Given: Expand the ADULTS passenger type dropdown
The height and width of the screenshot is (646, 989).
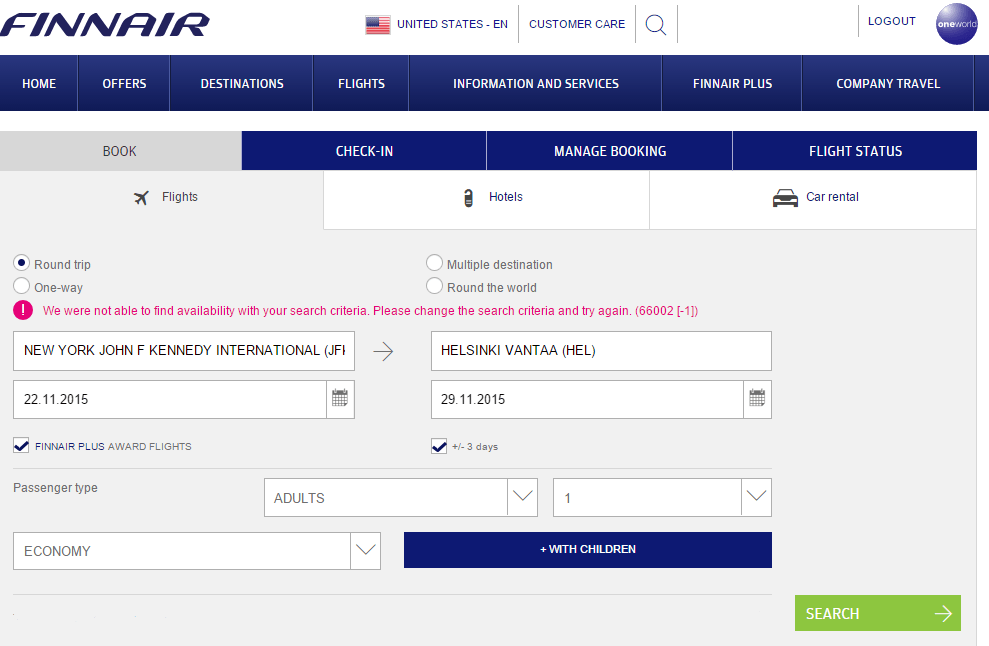Looking at the screenshot, I should tap(401, 498).
